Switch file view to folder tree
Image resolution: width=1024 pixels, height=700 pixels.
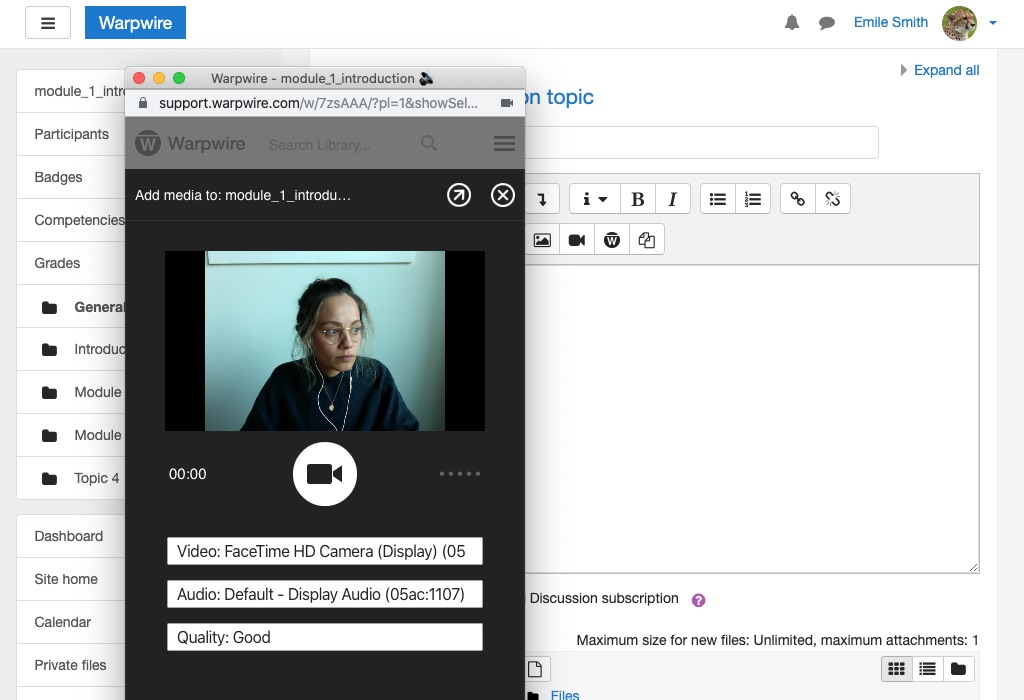958,669
